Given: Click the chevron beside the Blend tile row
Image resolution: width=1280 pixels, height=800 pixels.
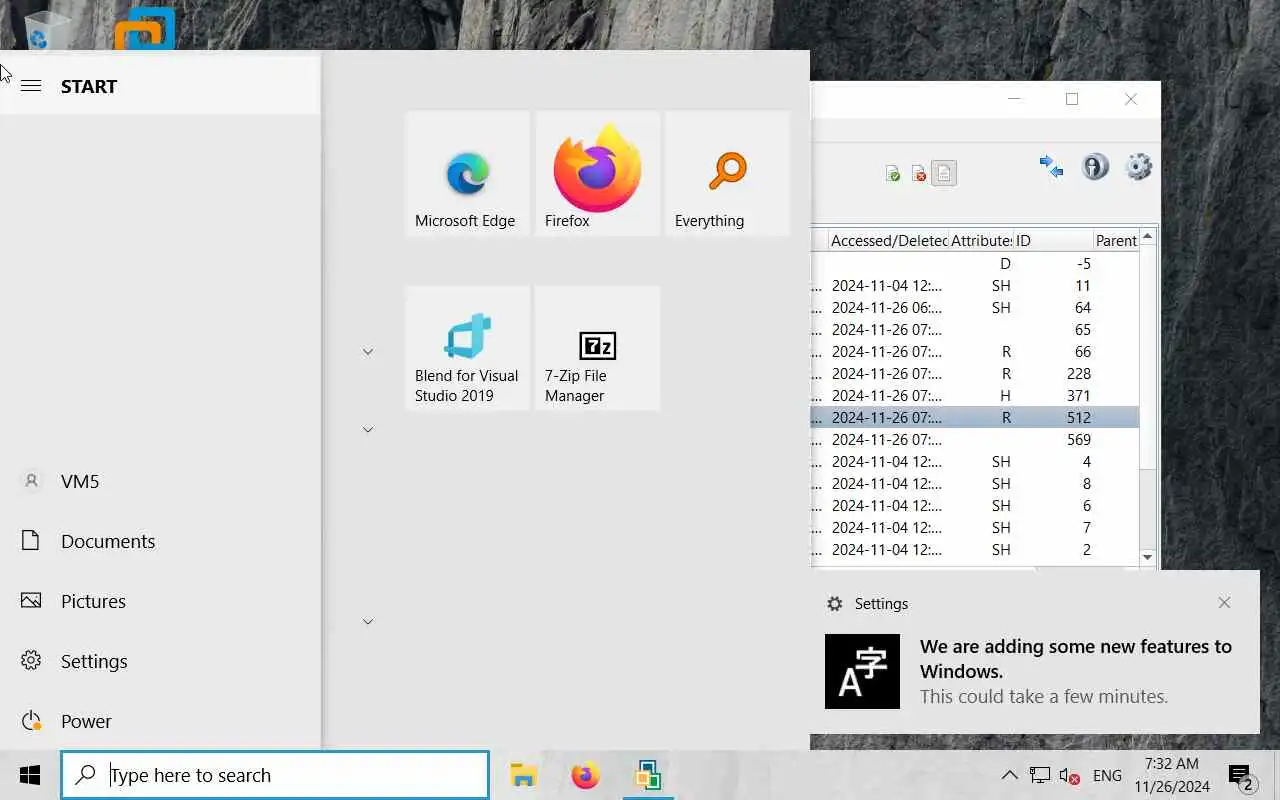Looking at the screenshot, I should [x=368, y=351].
